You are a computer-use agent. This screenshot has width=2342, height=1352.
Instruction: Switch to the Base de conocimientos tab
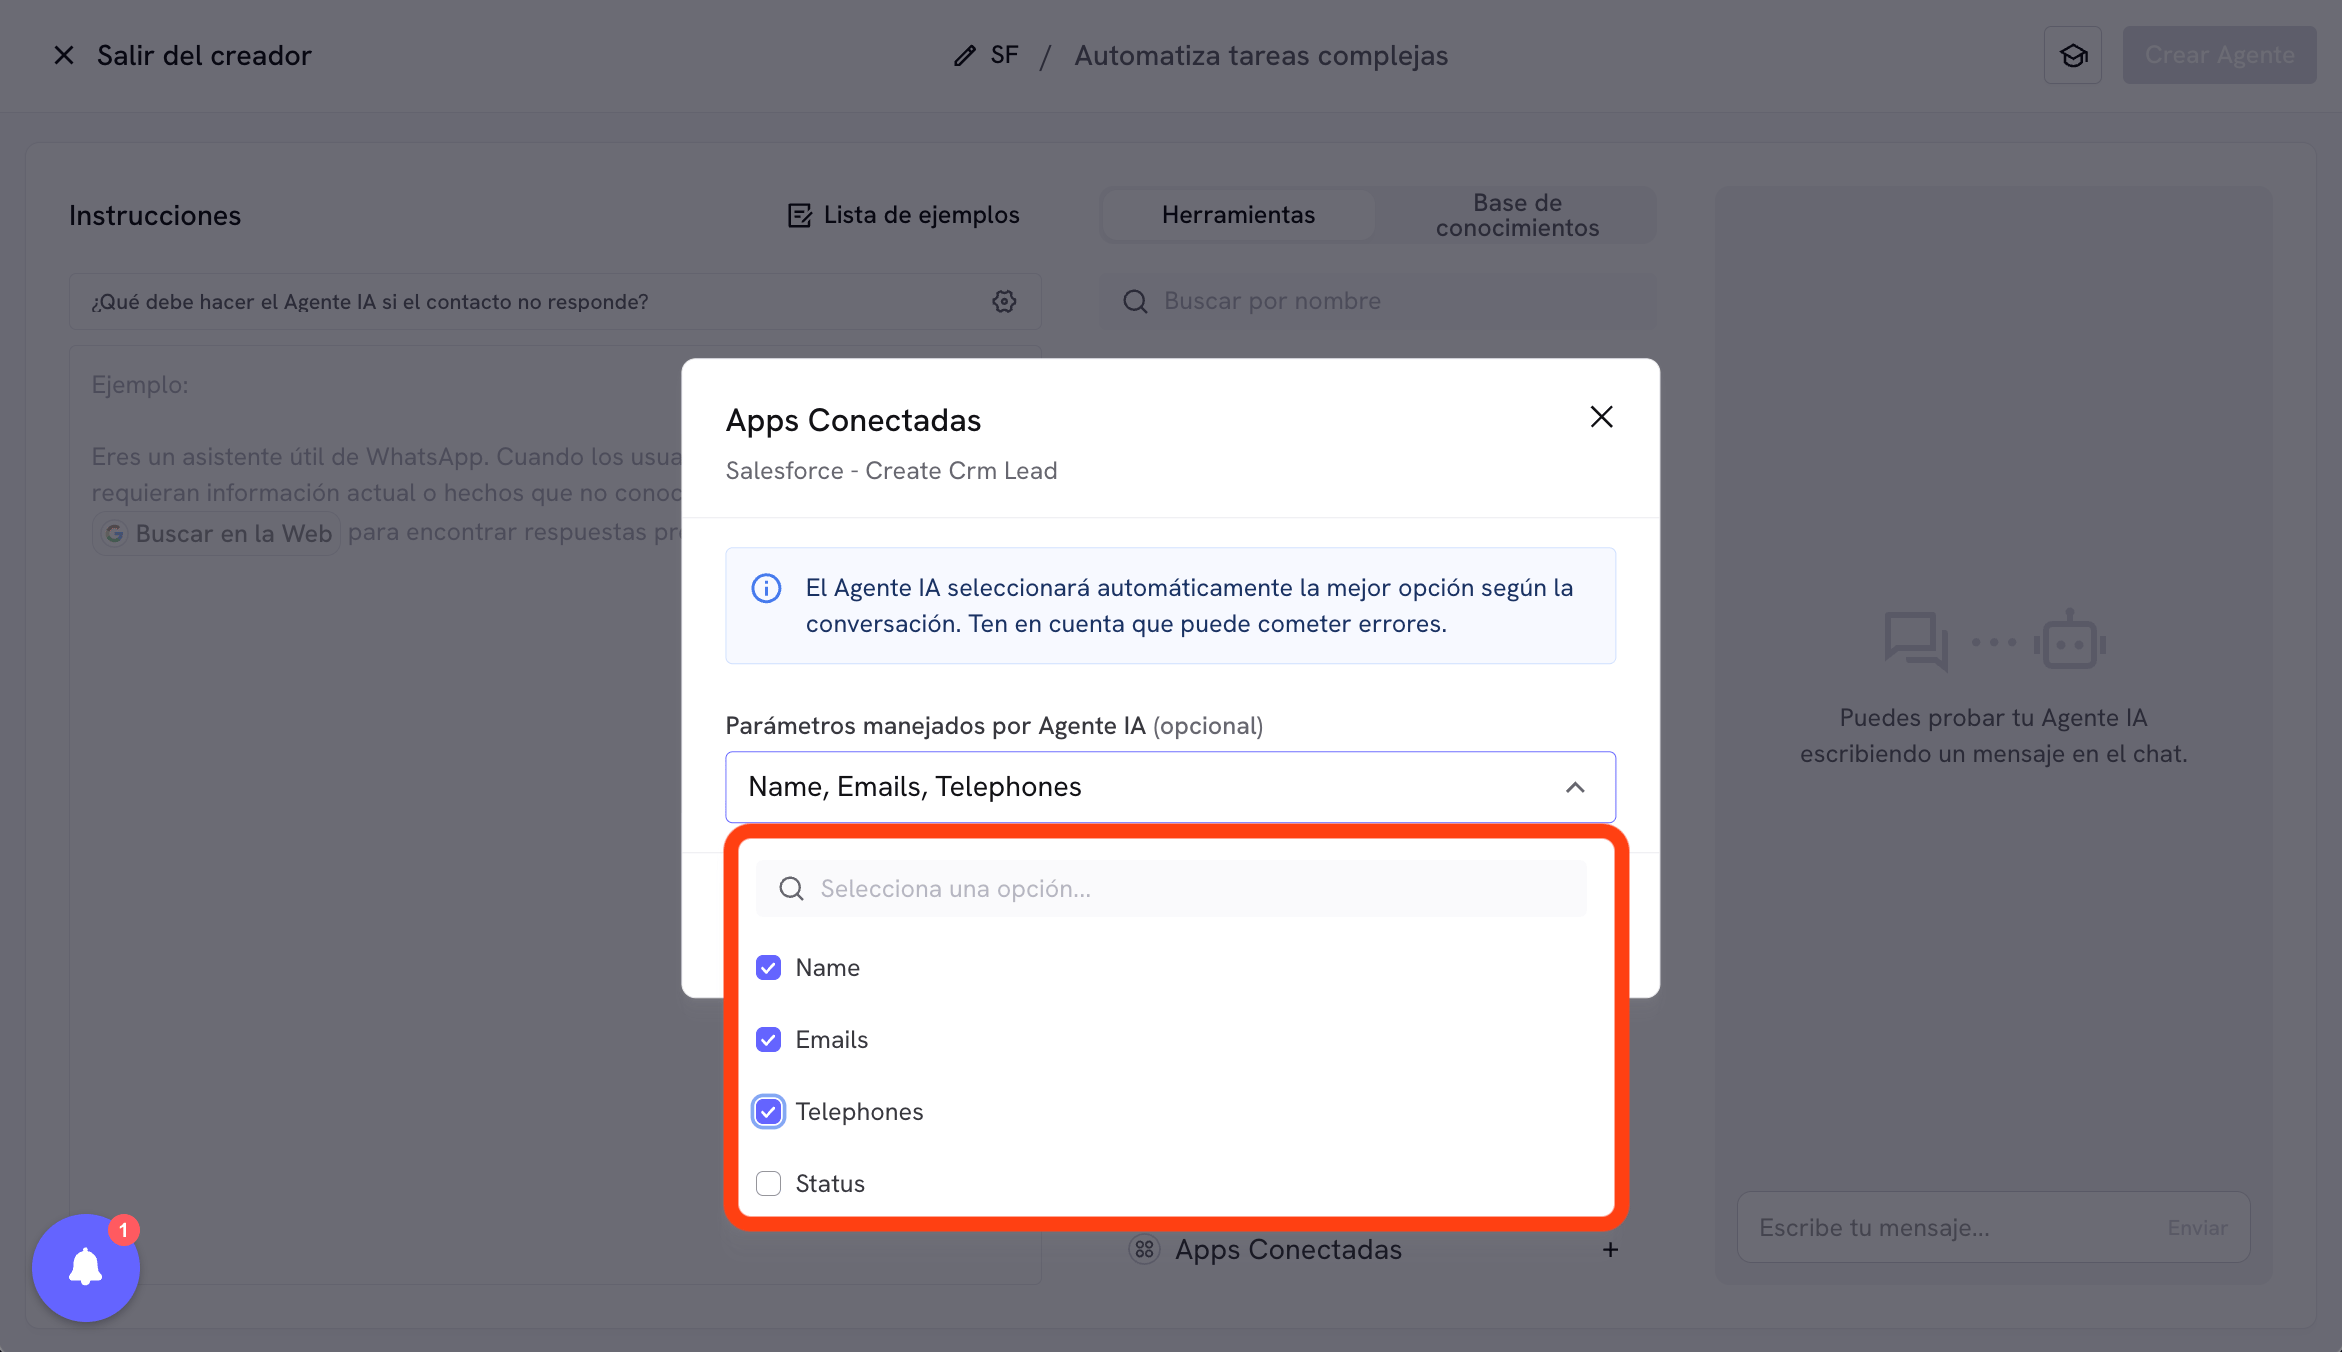pos(1516,215)
